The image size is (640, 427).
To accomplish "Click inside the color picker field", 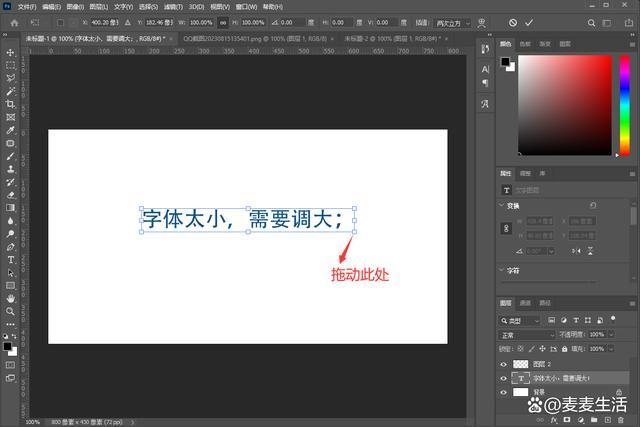I will coord(565,105).
